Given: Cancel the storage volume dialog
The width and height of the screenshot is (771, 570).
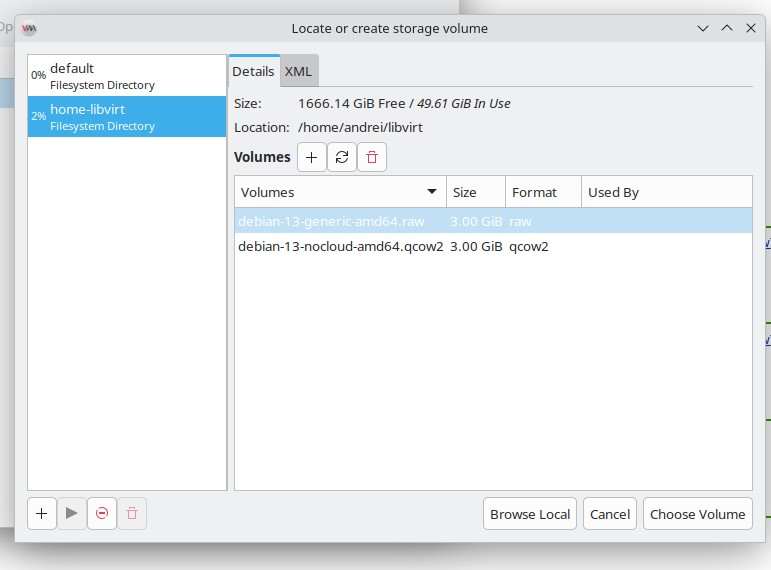Looking at the screenshot, I should pyautogui.click(x=609, y=514).
